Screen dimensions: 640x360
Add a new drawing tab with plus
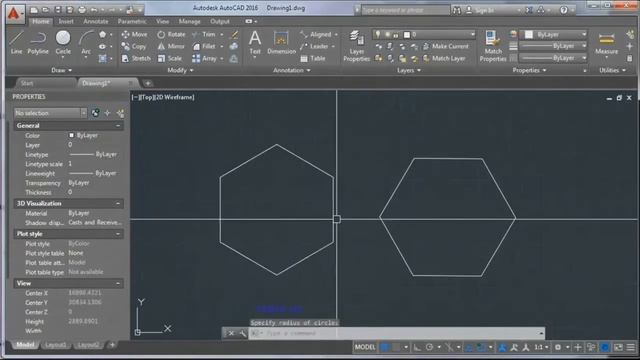[148, 83]
